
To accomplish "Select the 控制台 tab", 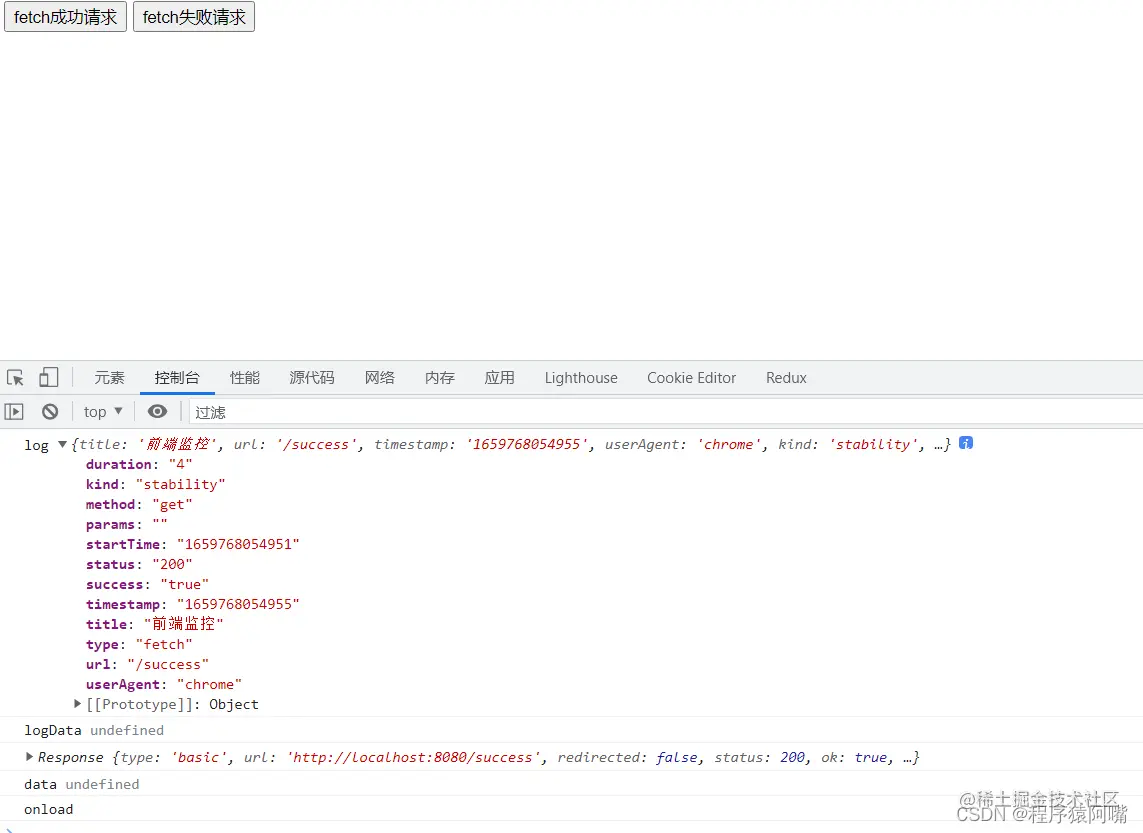I will (177, 378).
